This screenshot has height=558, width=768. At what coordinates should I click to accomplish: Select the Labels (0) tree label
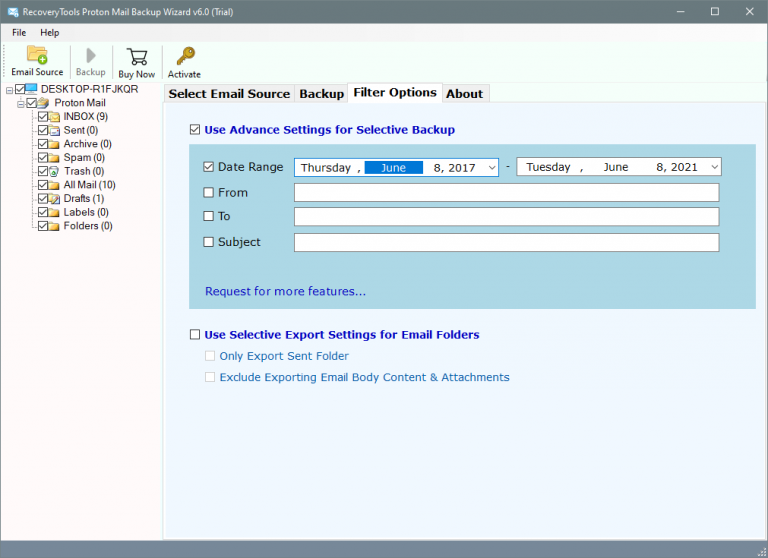click(86, 212)
